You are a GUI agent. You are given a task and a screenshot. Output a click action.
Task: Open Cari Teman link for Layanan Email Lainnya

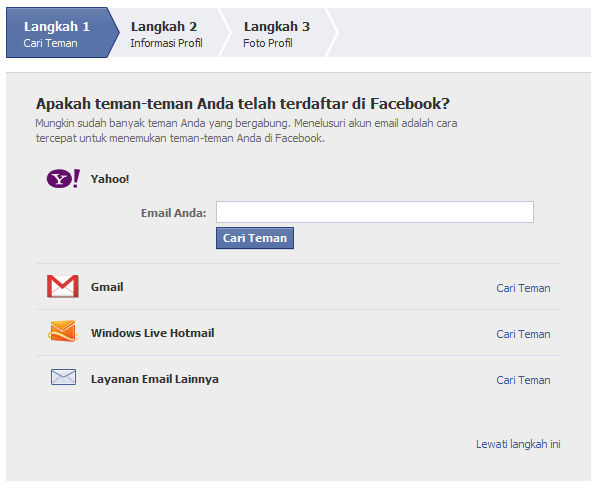pyautogui.click(x=523, y=380)
